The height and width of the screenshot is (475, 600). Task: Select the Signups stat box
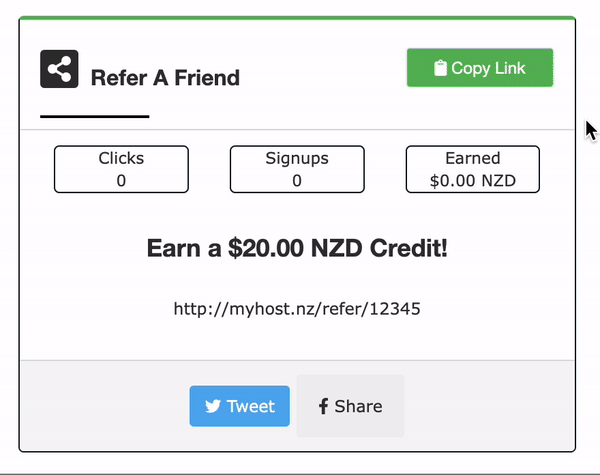point(297,169)
